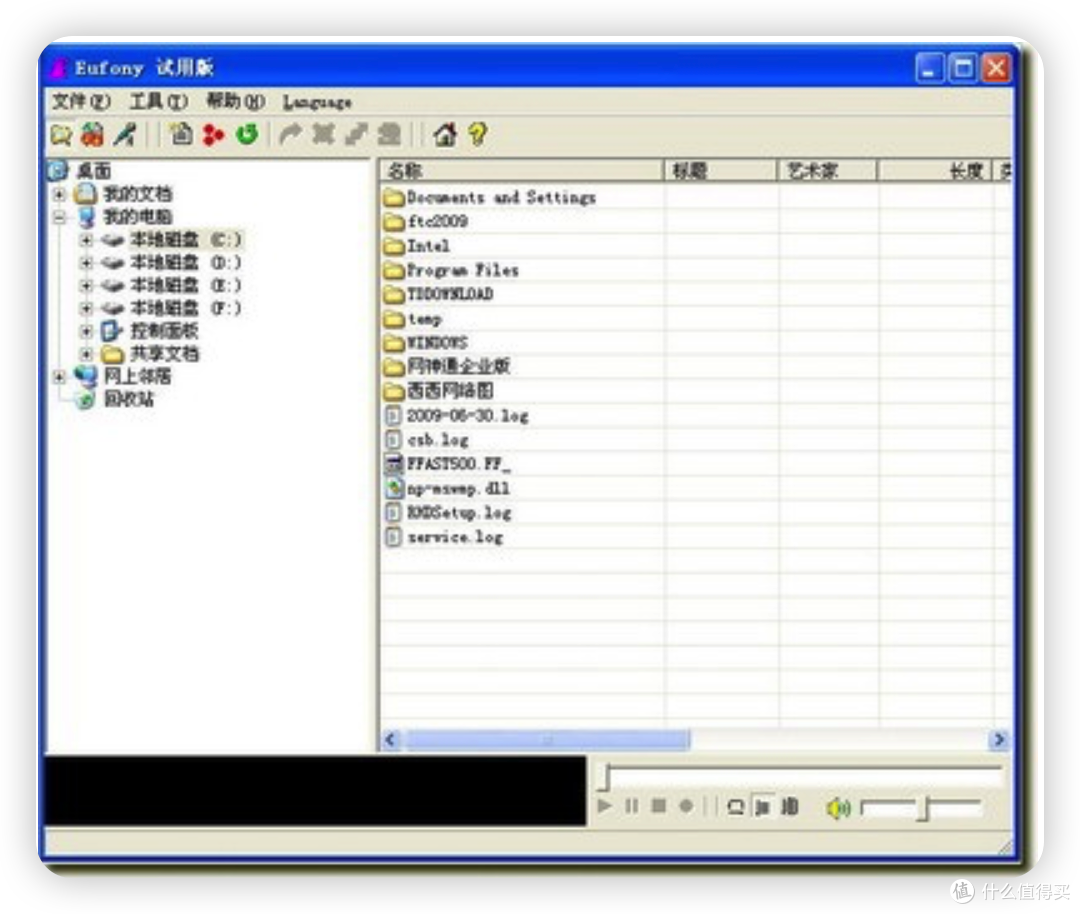Click the red dots toolbar icon
The height and width of the screenshot is (914, 1080).
(x=214, y=135)
